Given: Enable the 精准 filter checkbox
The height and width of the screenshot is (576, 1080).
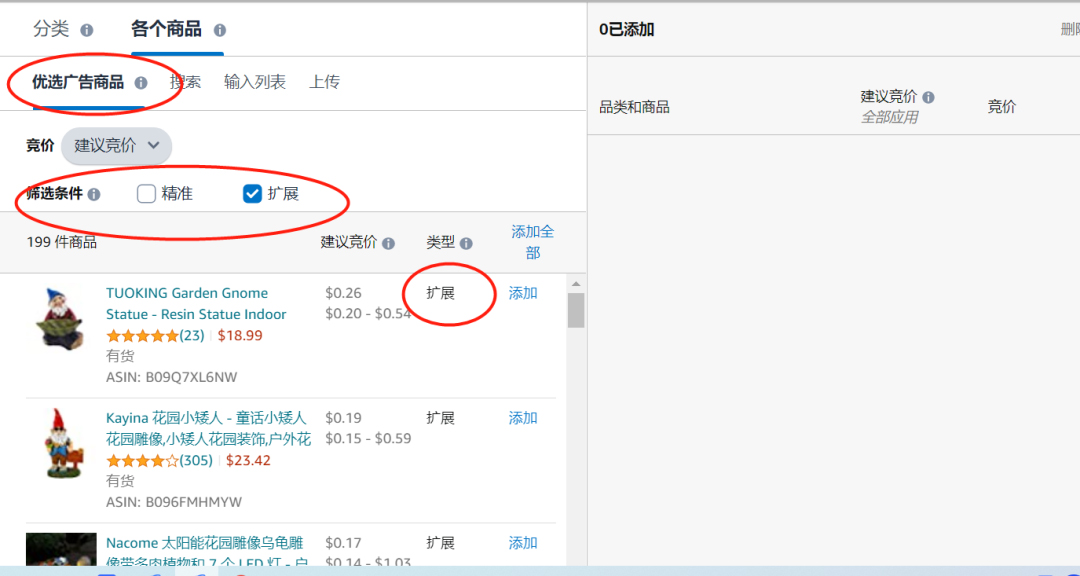Looking at the screenshot, I should 146,194.
